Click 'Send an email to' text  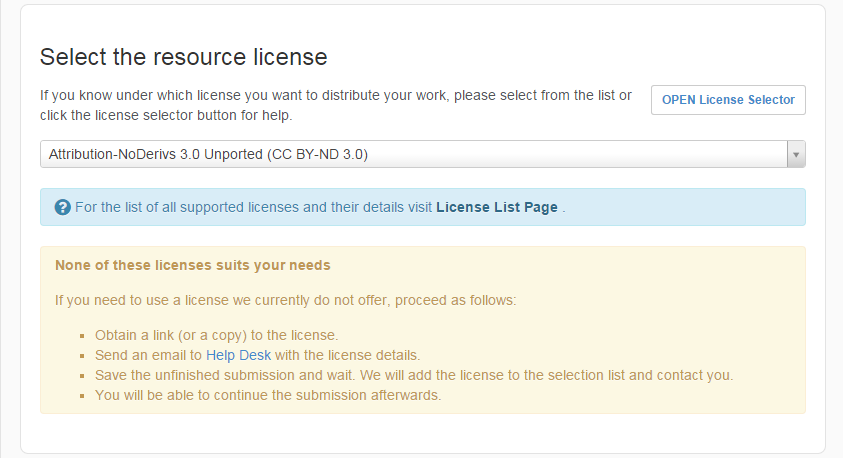tap(149, 355)
